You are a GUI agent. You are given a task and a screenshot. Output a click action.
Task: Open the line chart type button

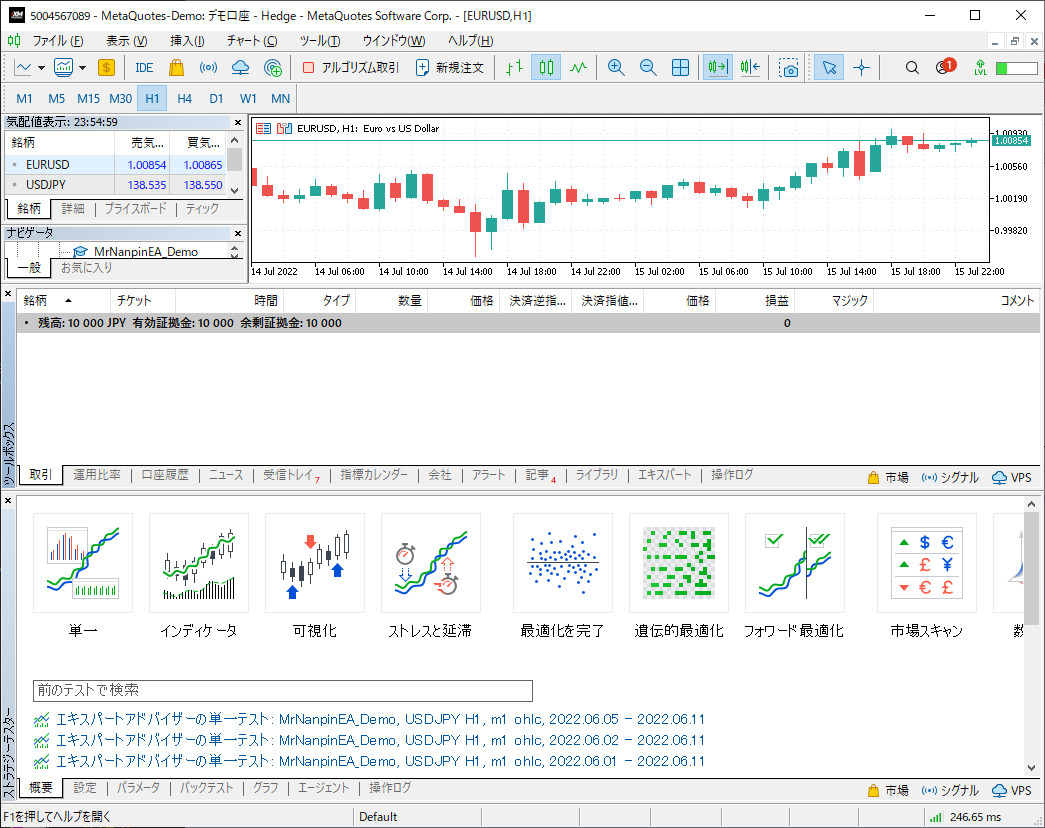(23, 67)
